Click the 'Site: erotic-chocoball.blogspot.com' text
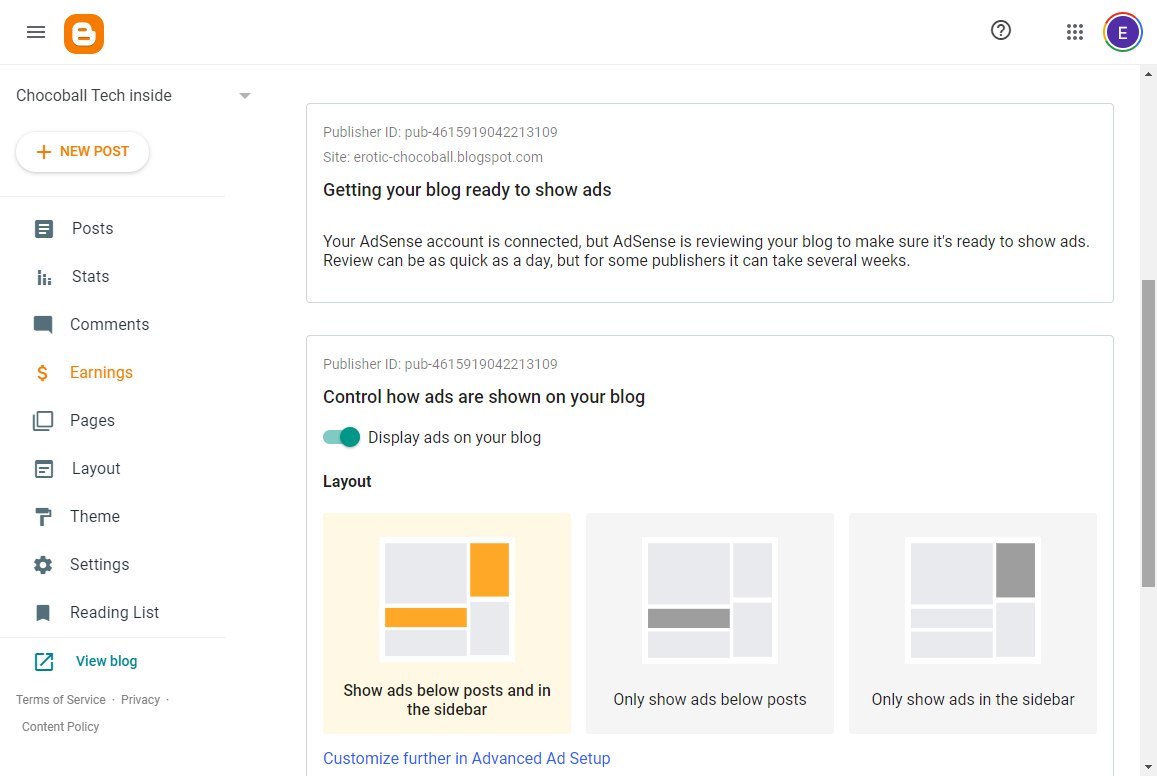The width and height of the screenshot is (1157, 776). coord(432,157)
